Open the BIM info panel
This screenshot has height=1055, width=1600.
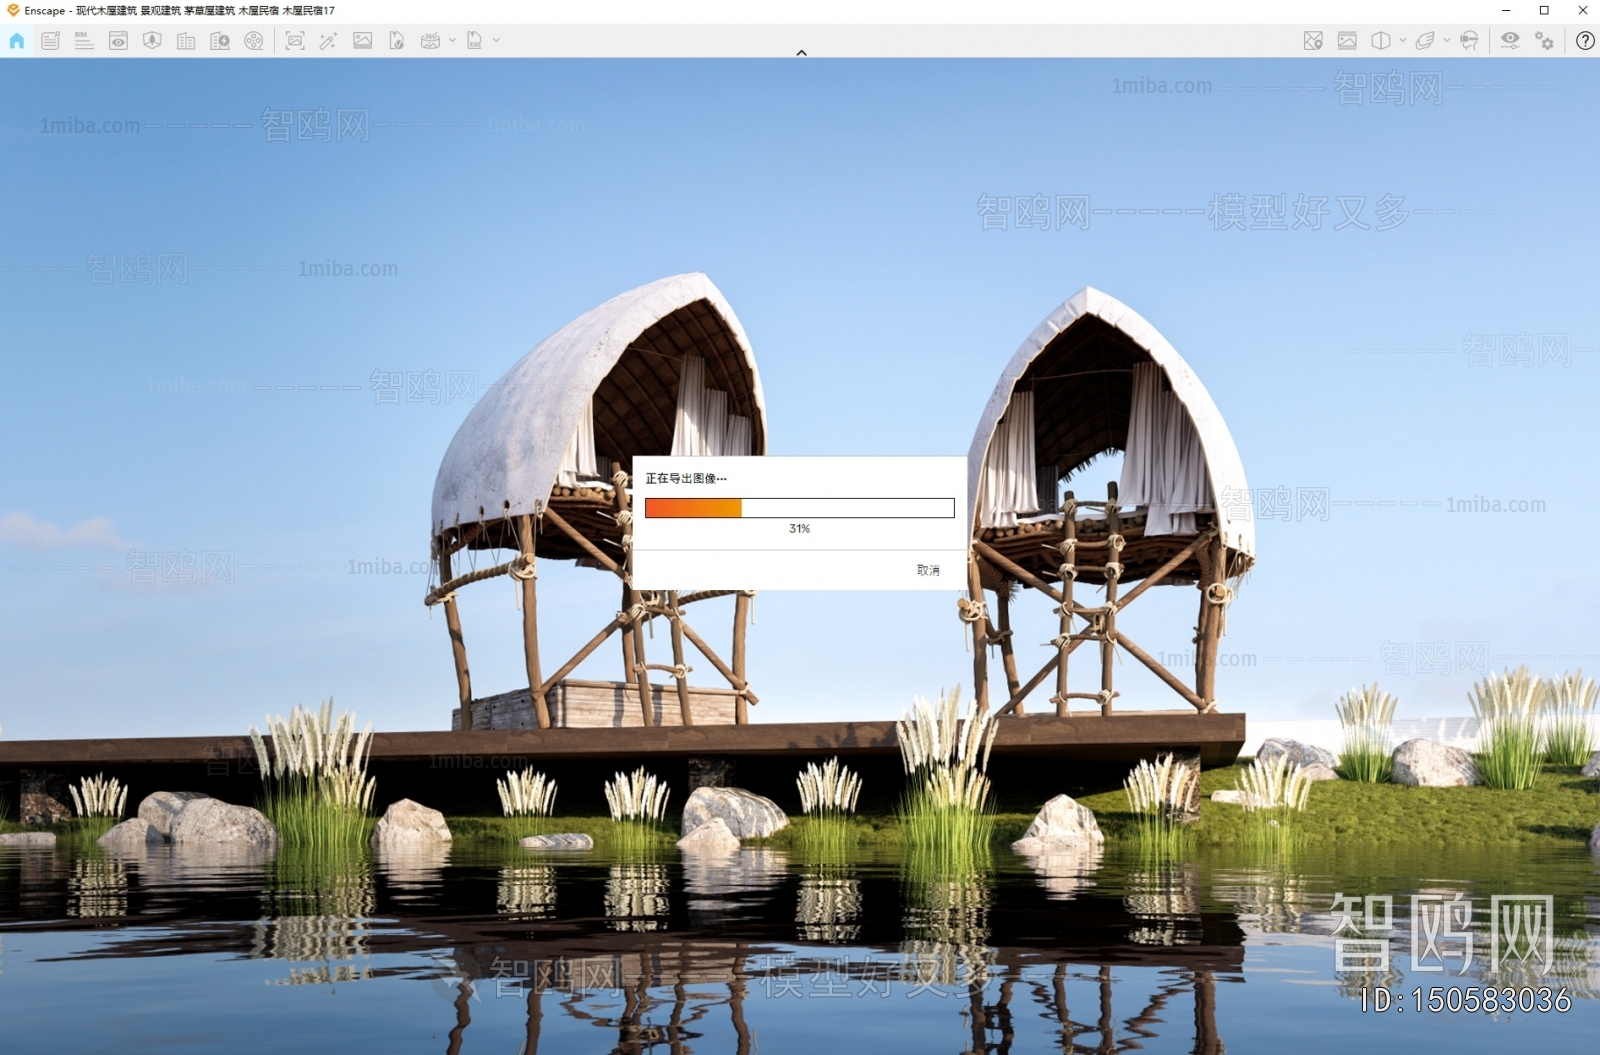84,41
